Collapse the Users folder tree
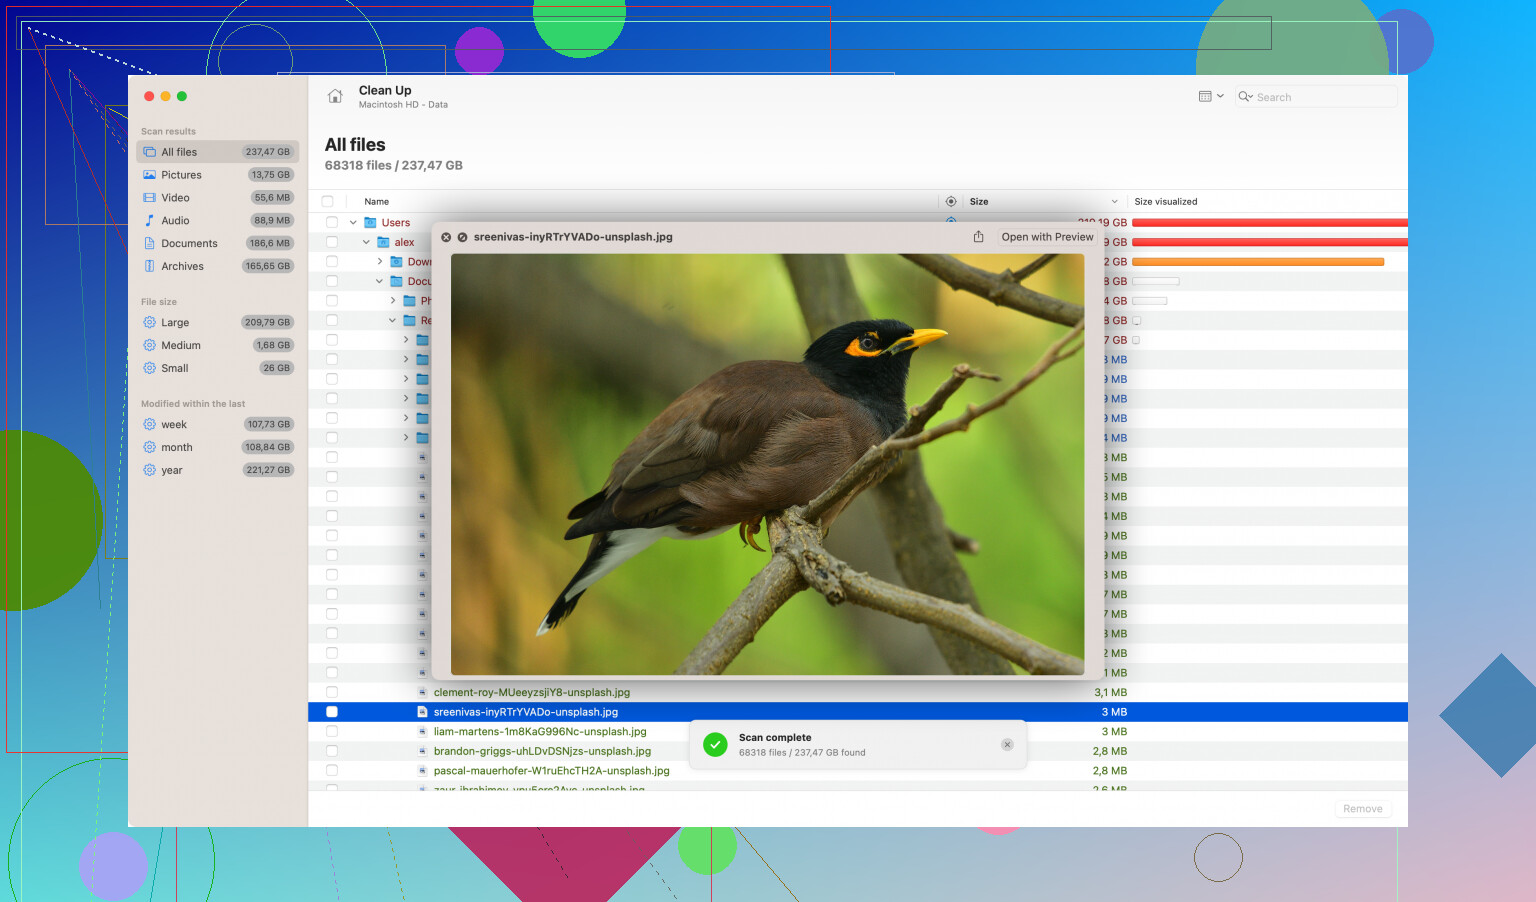 [x=353, y=223]
